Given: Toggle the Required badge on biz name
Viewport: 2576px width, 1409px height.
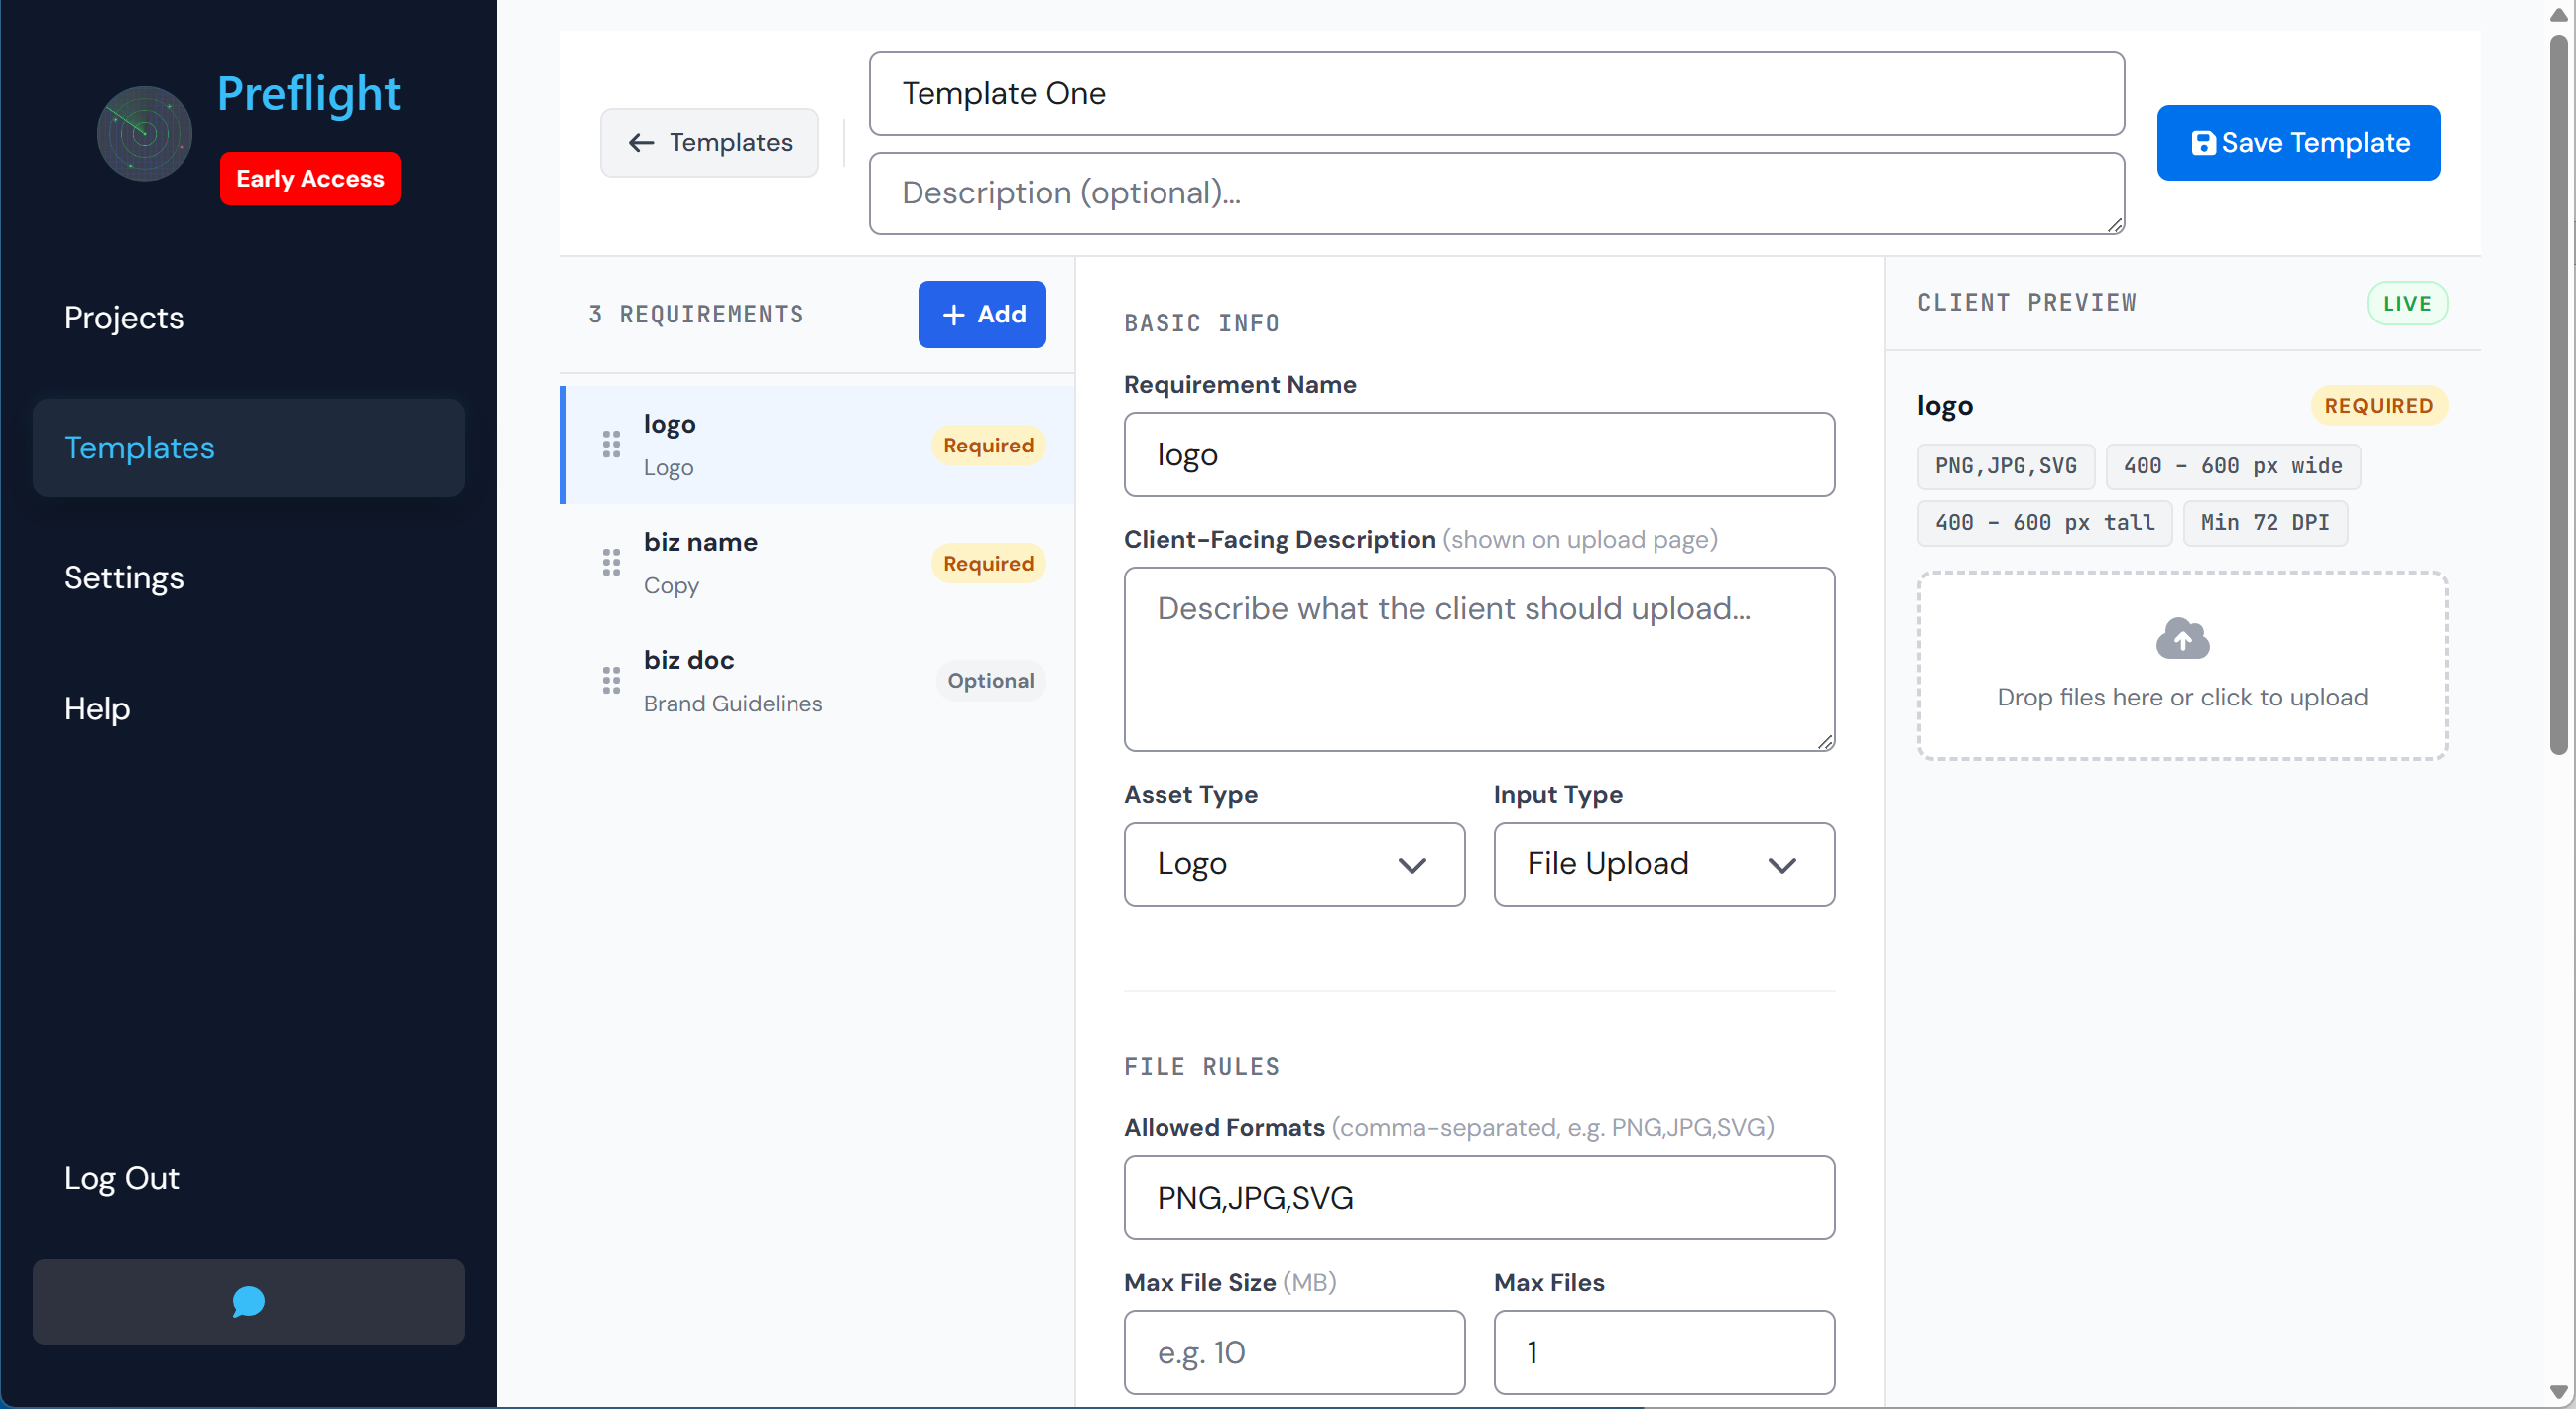Looking at the screenshot, I should (987, 563).
